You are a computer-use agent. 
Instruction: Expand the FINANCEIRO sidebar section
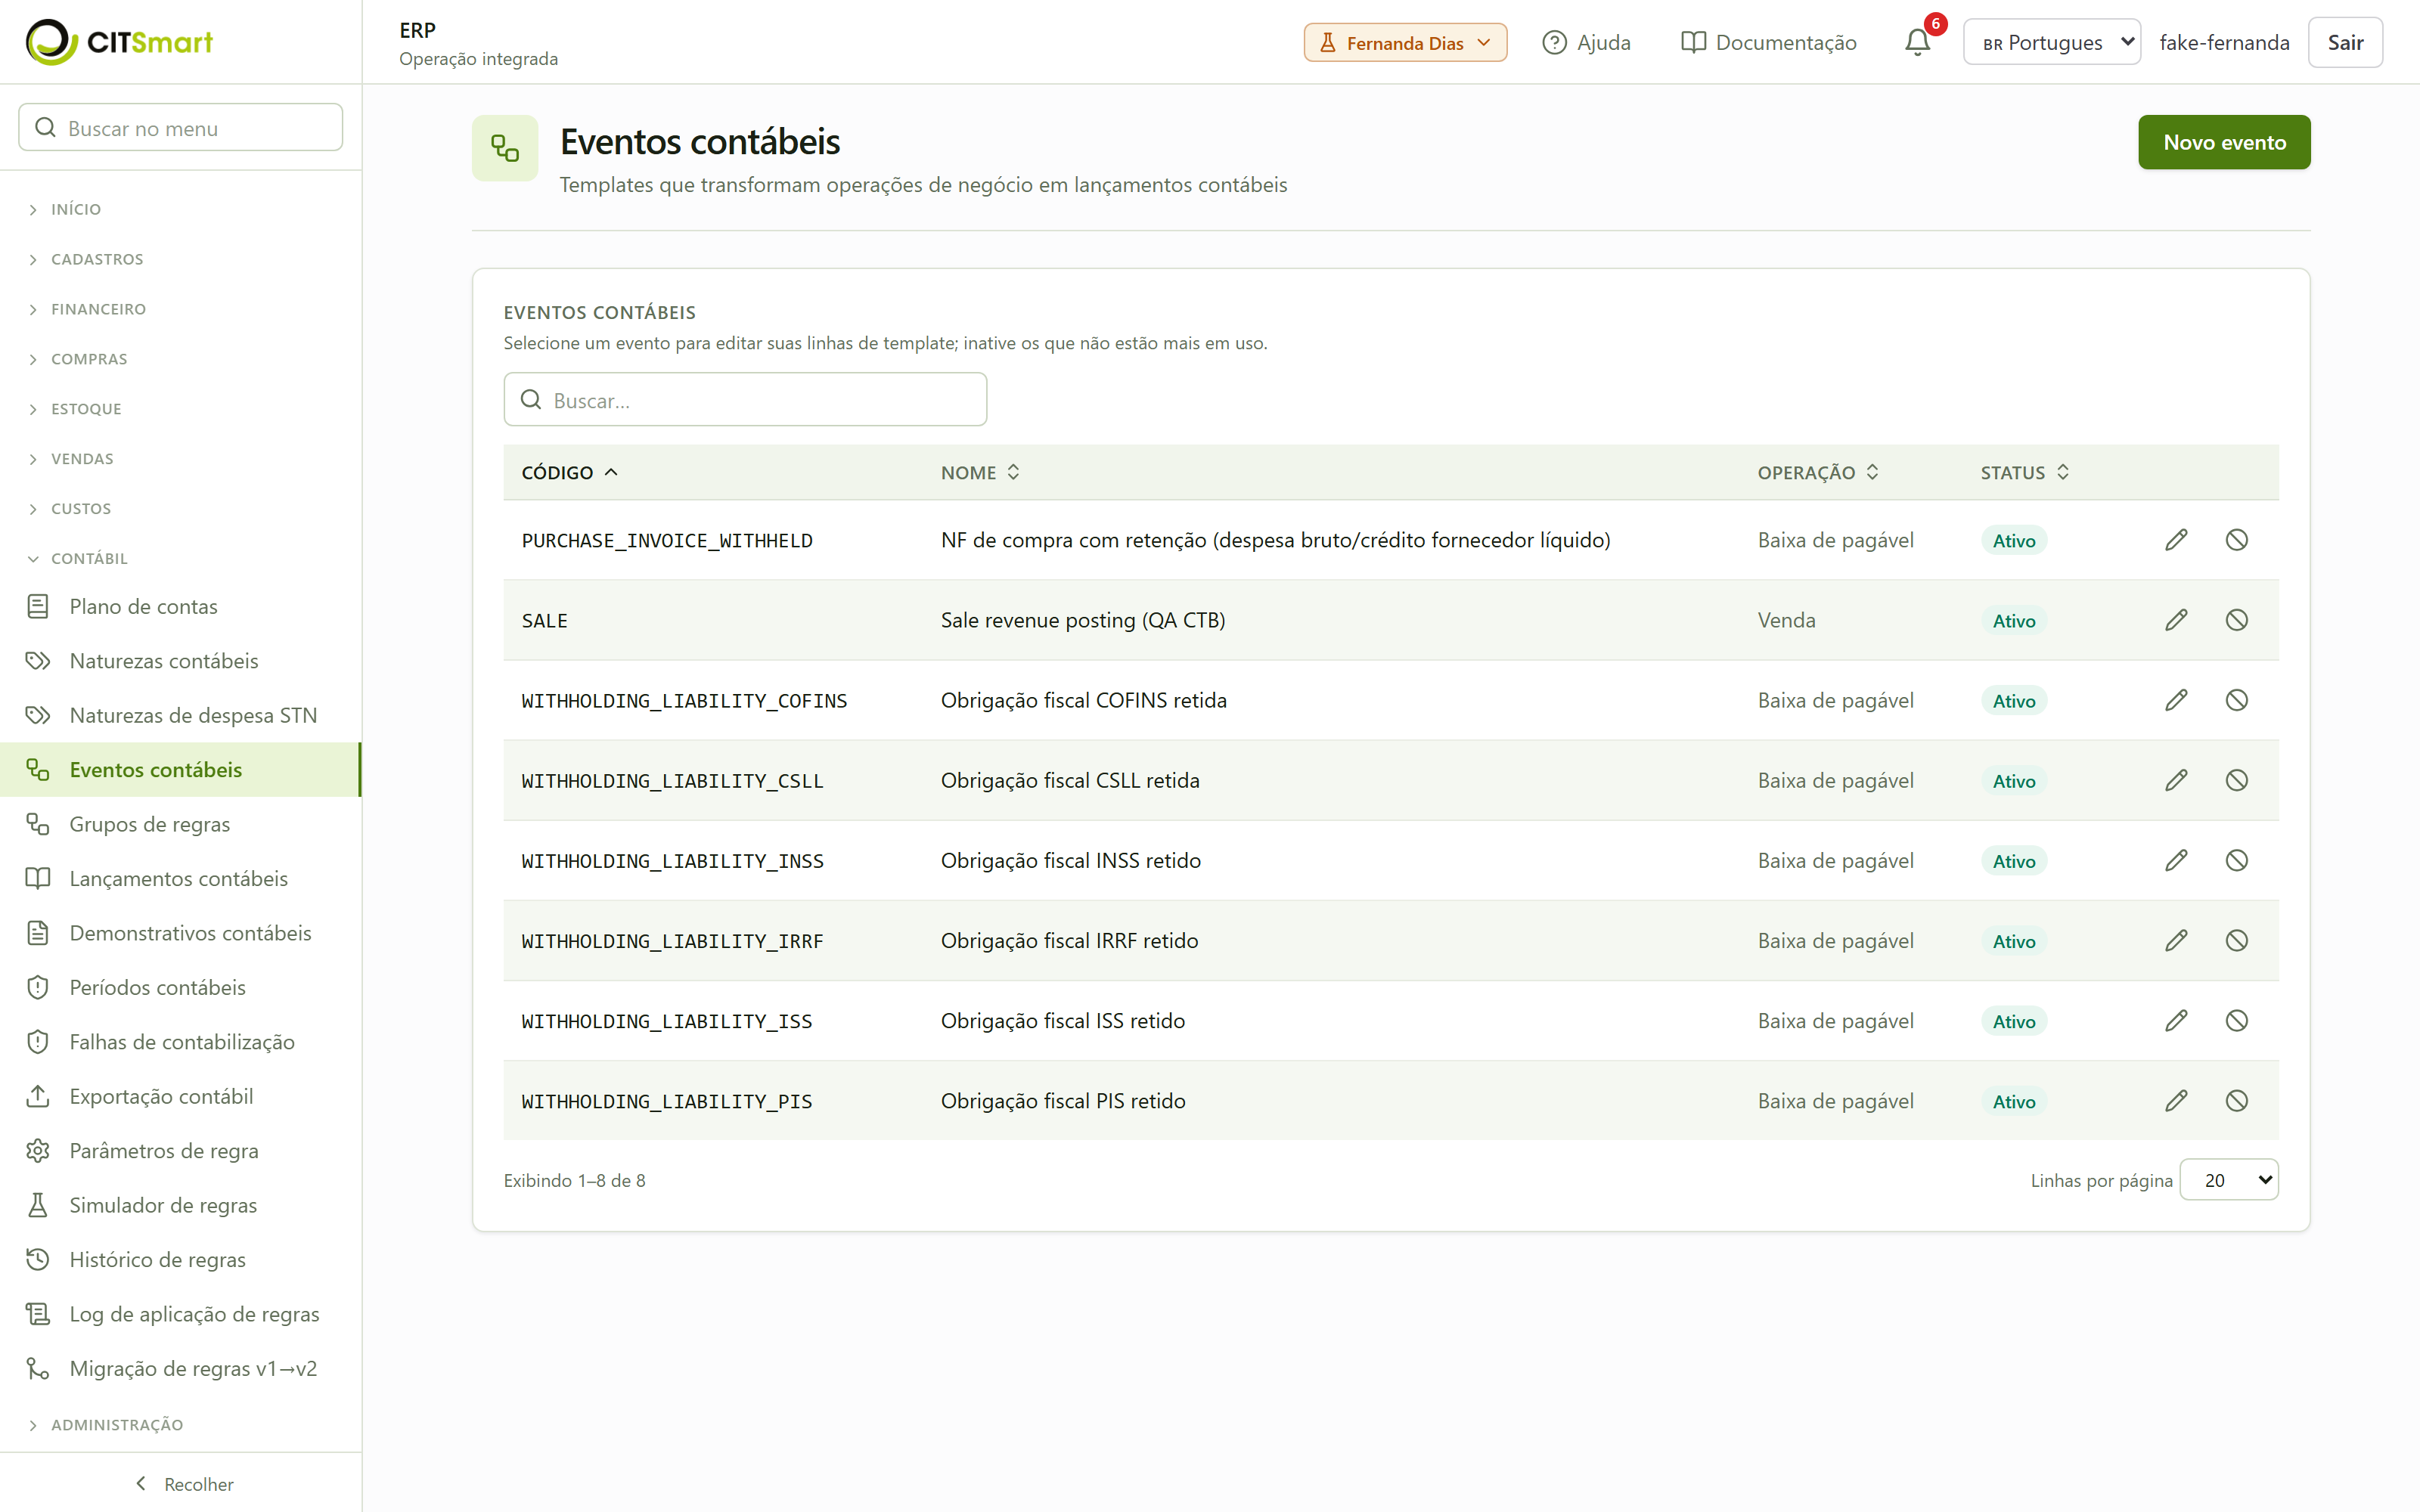pyautogui.click(x=98, y=309)
